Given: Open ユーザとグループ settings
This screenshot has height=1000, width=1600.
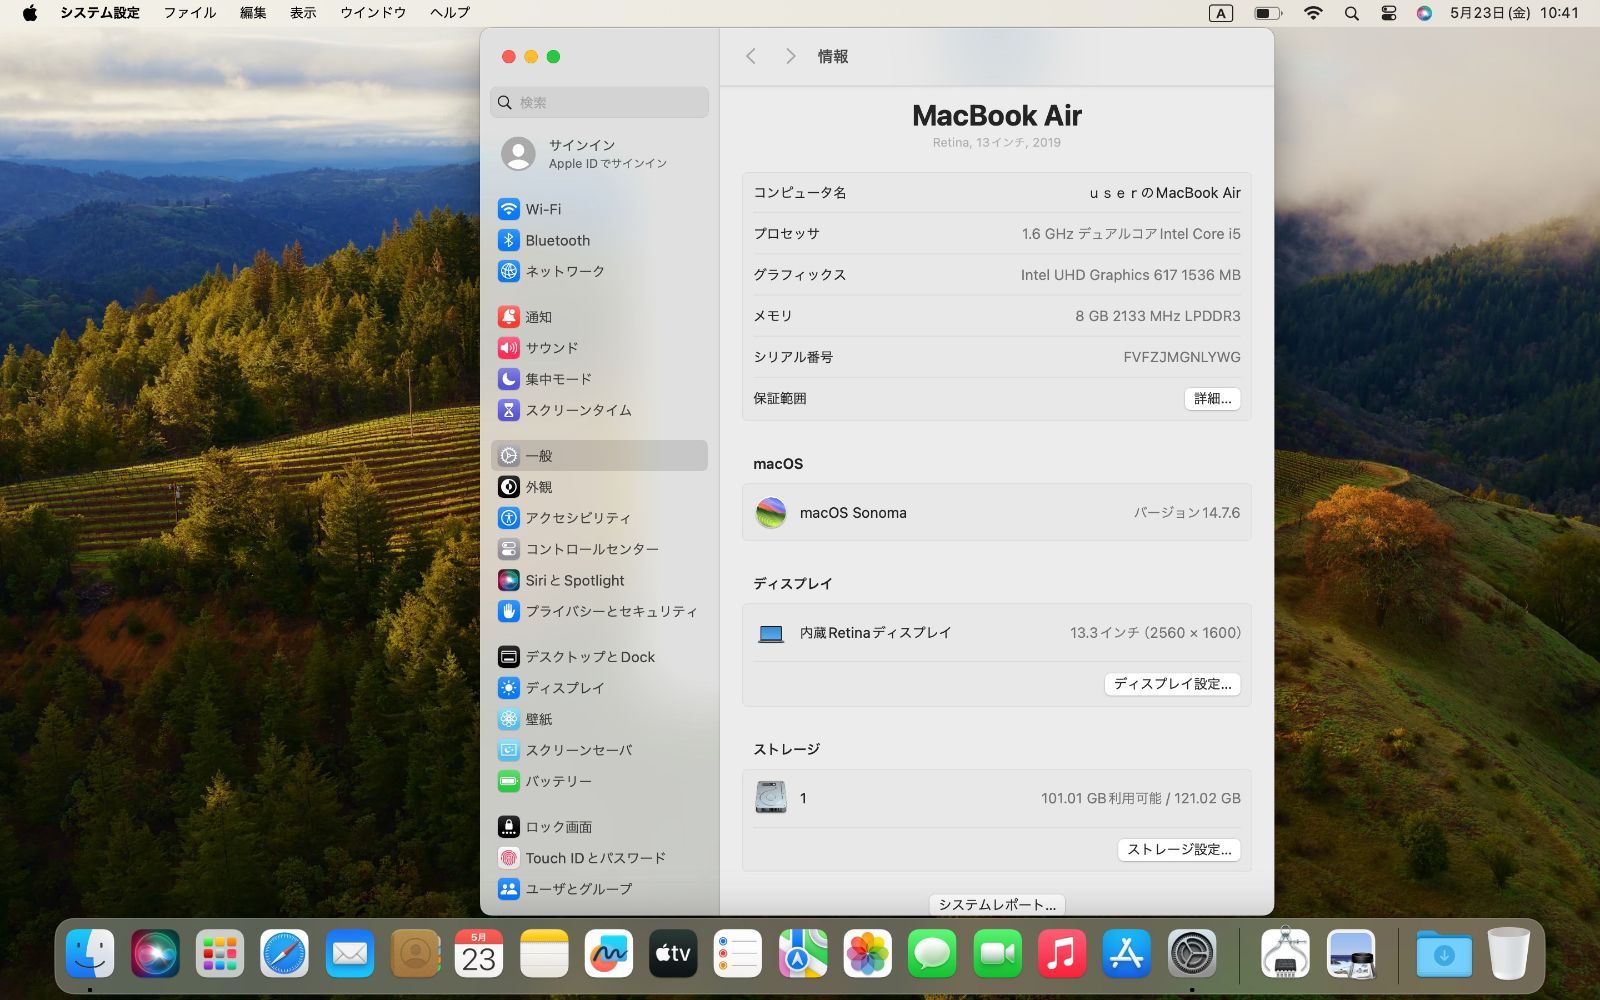Looking at the screenshot, I should 599,889.
